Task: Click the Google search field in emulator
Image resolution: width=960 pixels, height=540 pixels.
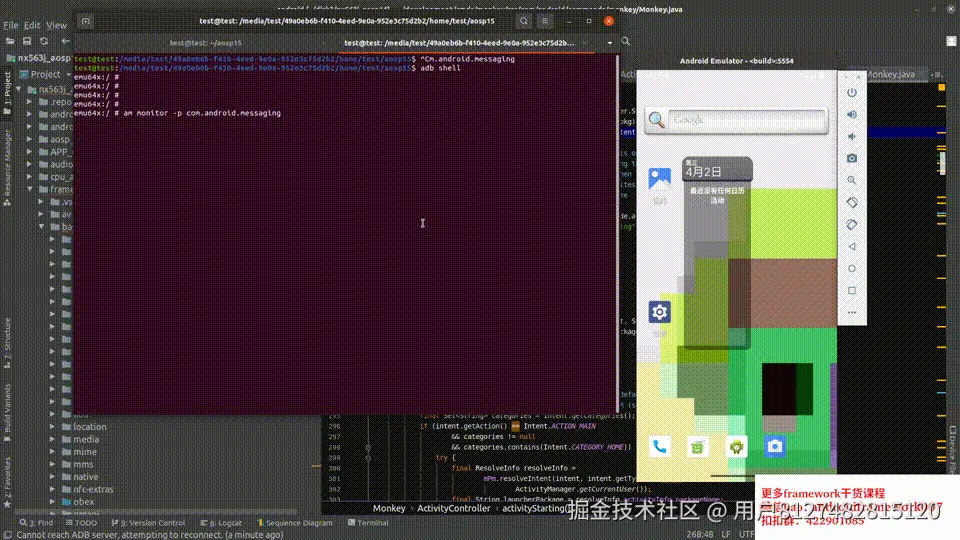Action: 746,120
